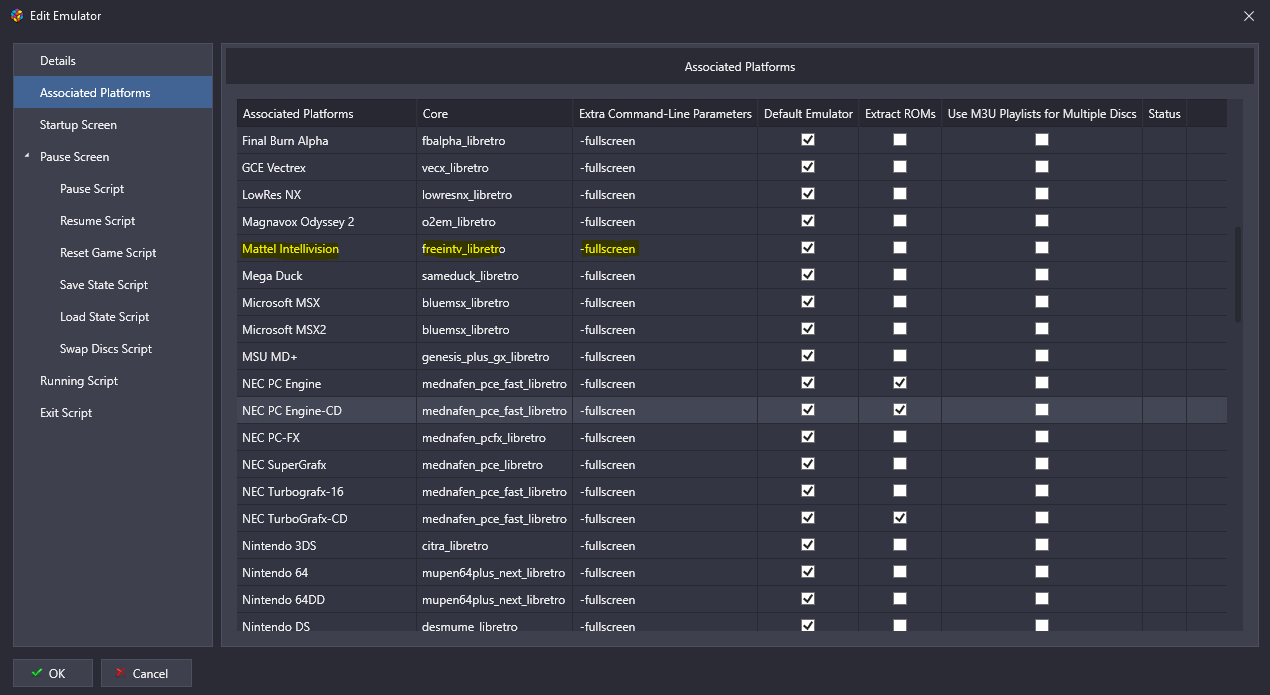Select the NEC SuperGrafx platform cell
The width and height of the screenshot is (1270, 695).
pos(327,465)
